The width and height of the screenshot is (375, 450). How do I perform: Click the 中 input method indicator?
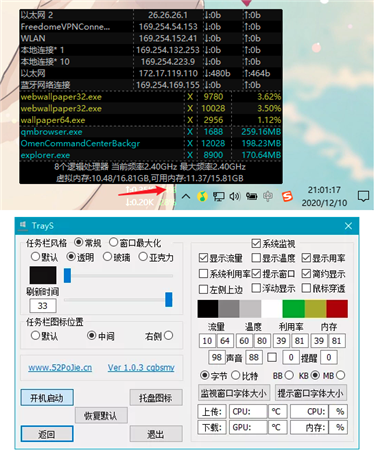click(268, 197)
